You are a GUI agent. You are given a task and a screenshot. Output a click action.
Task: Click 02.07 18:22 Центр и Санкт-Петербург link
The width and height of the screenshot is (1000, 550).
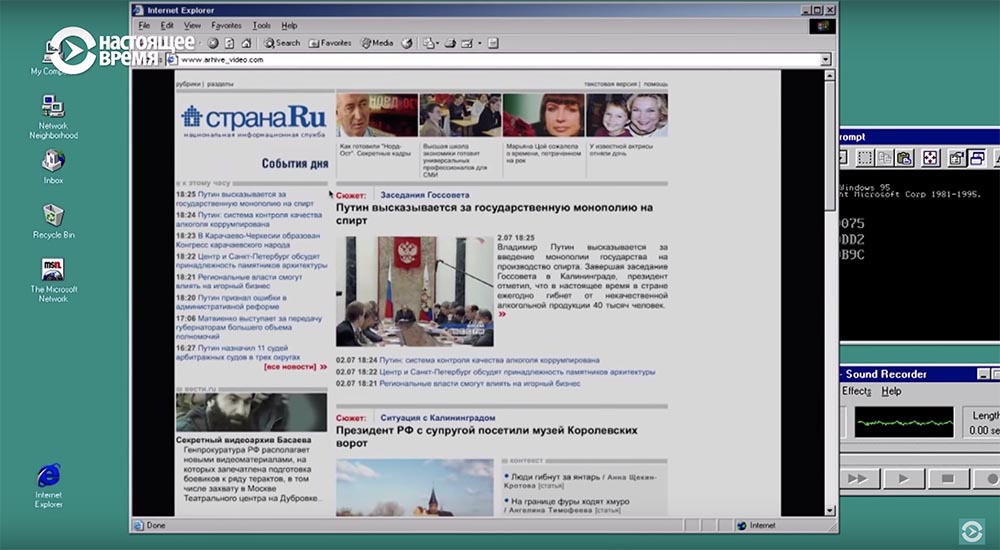(496, 372)
